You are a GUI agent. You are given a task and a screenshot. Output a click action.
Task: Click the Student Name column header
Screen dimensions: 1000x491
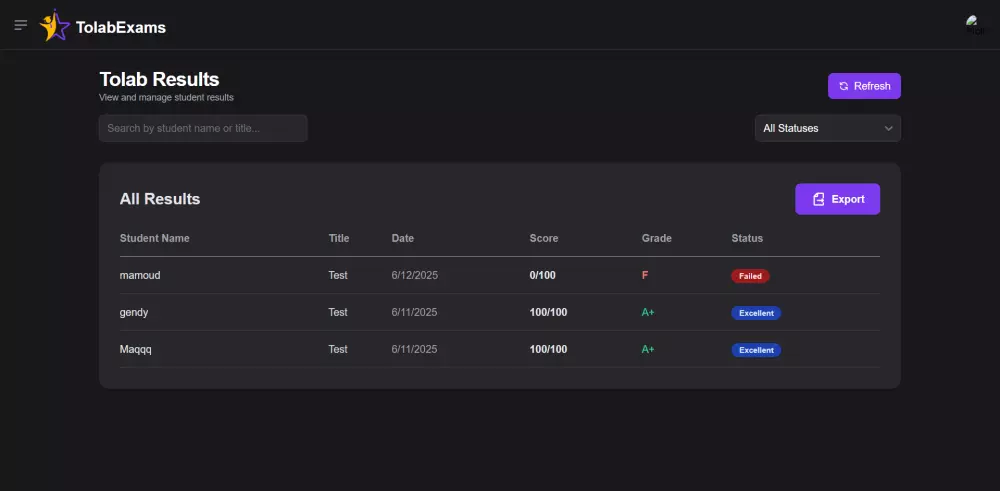(x=155, y=238)
